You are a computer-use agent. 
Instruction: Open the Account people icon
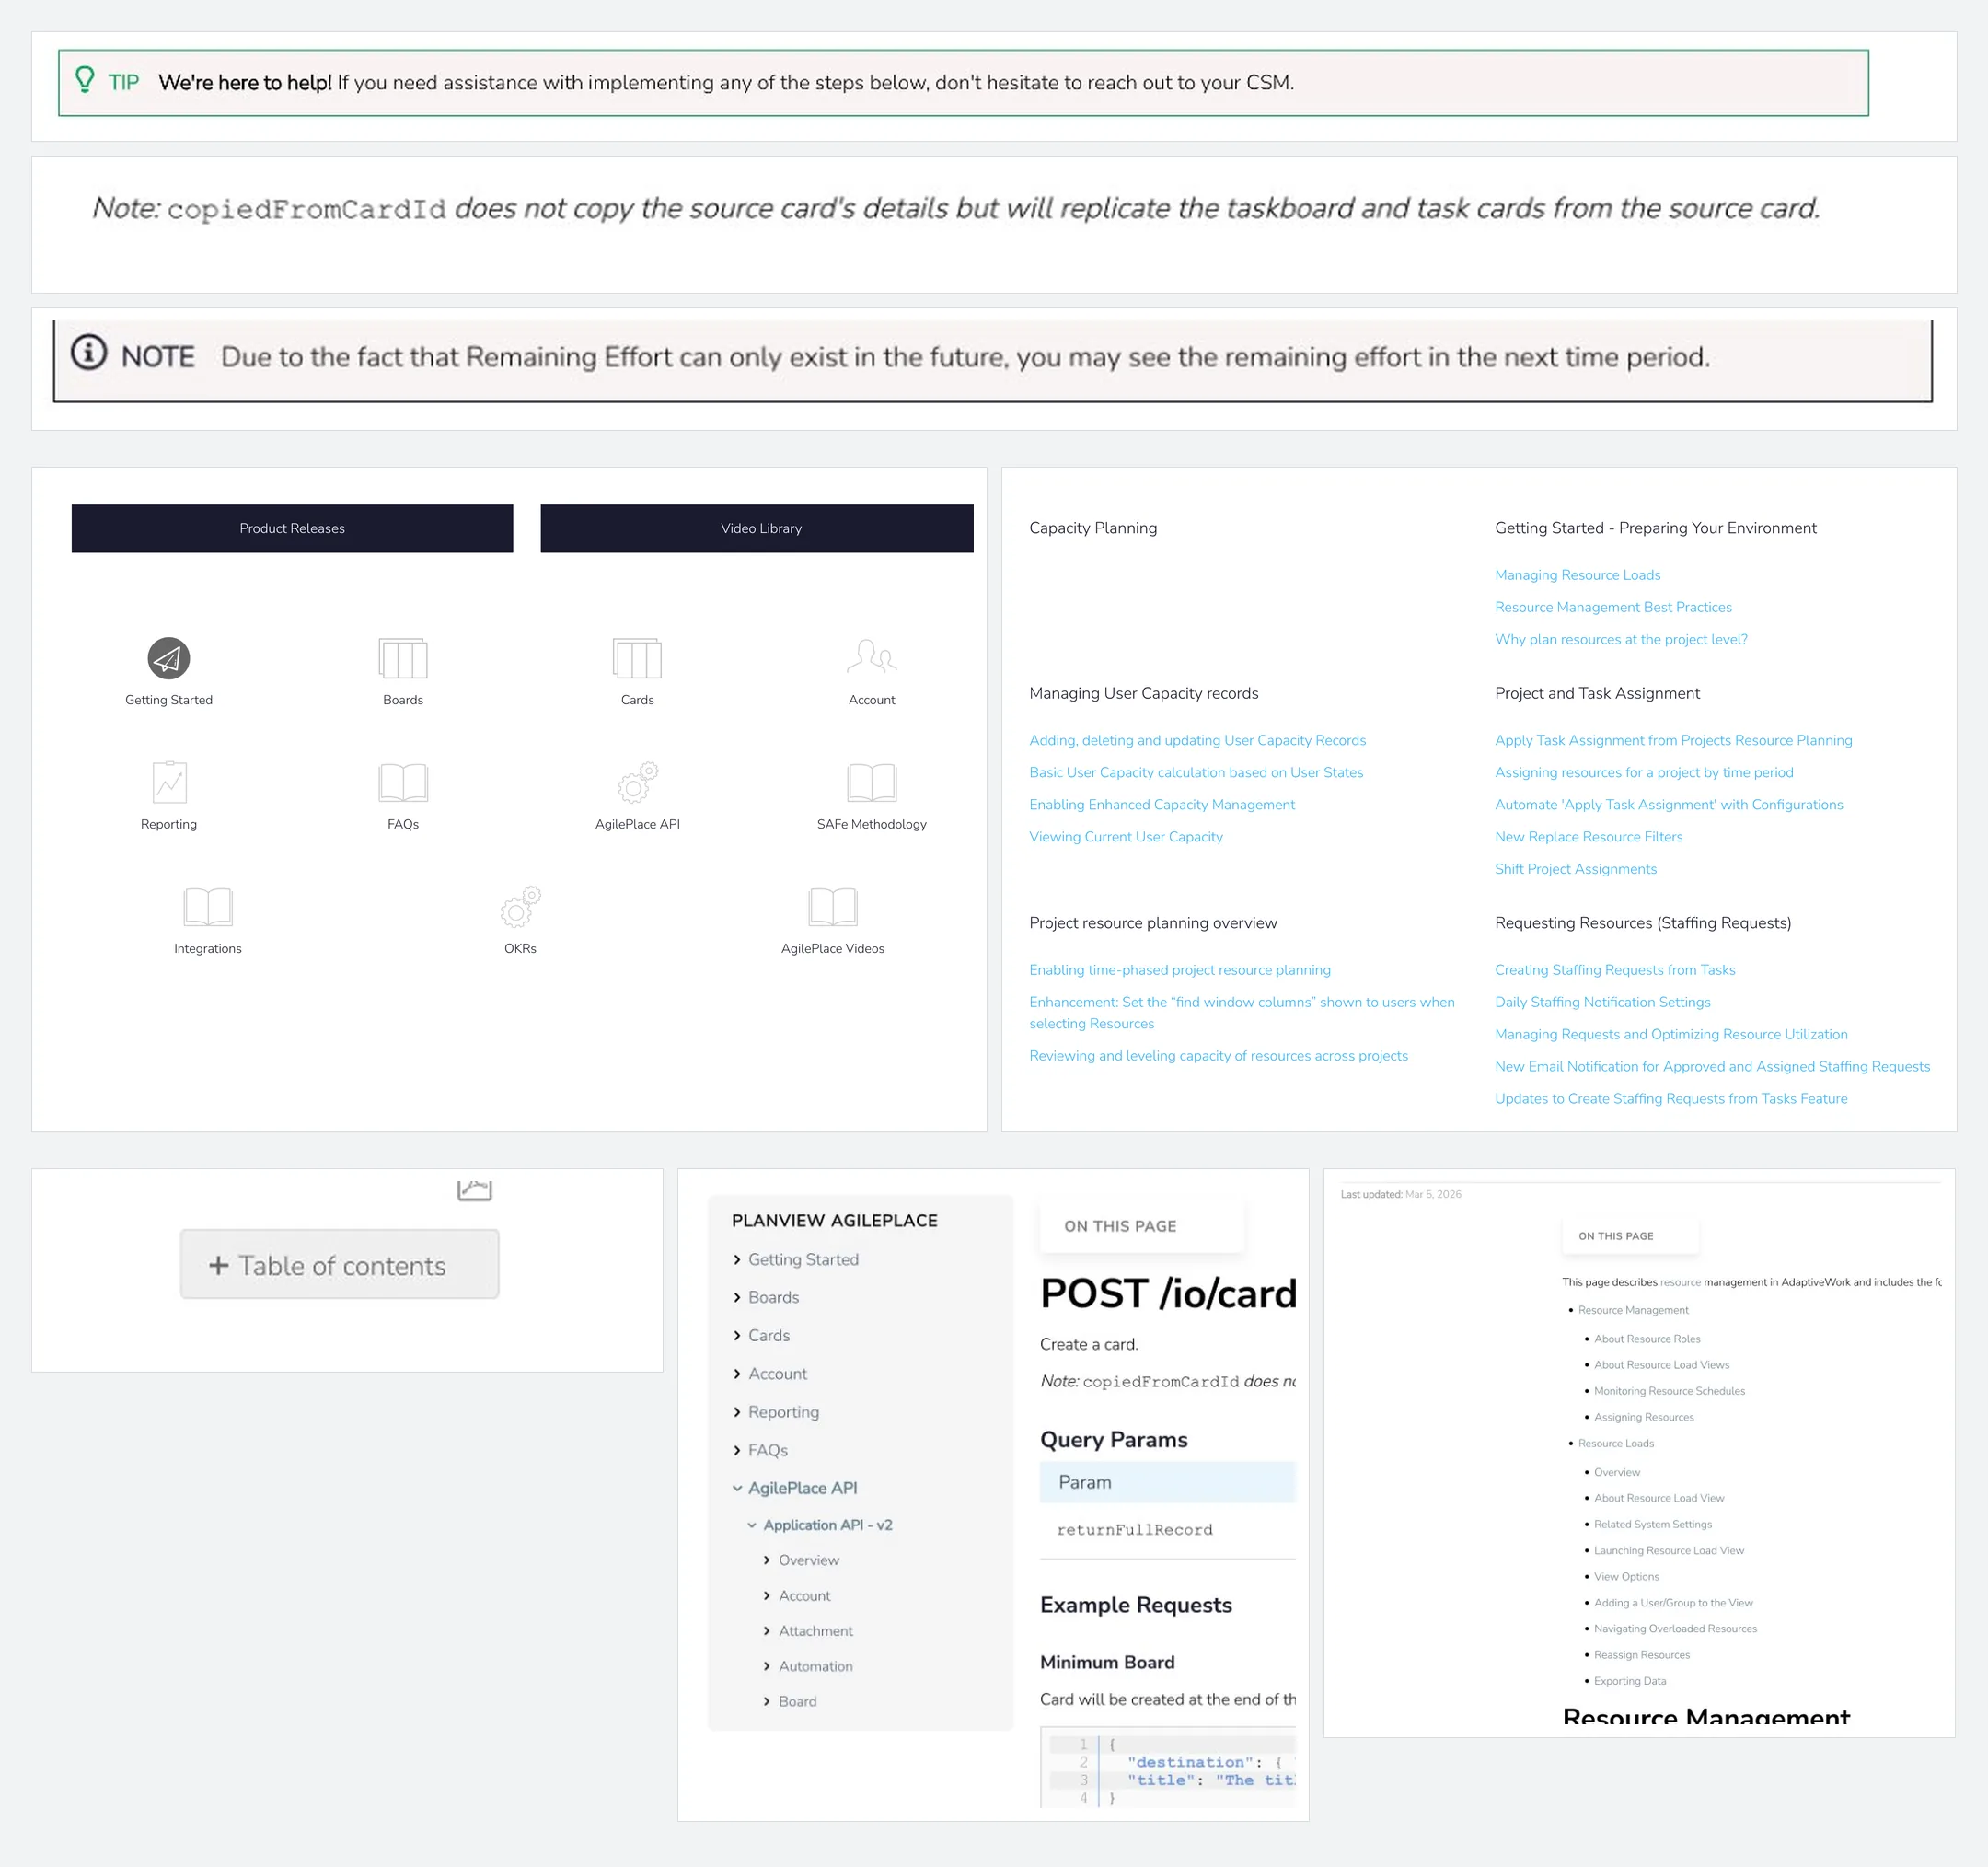point(872,657)
